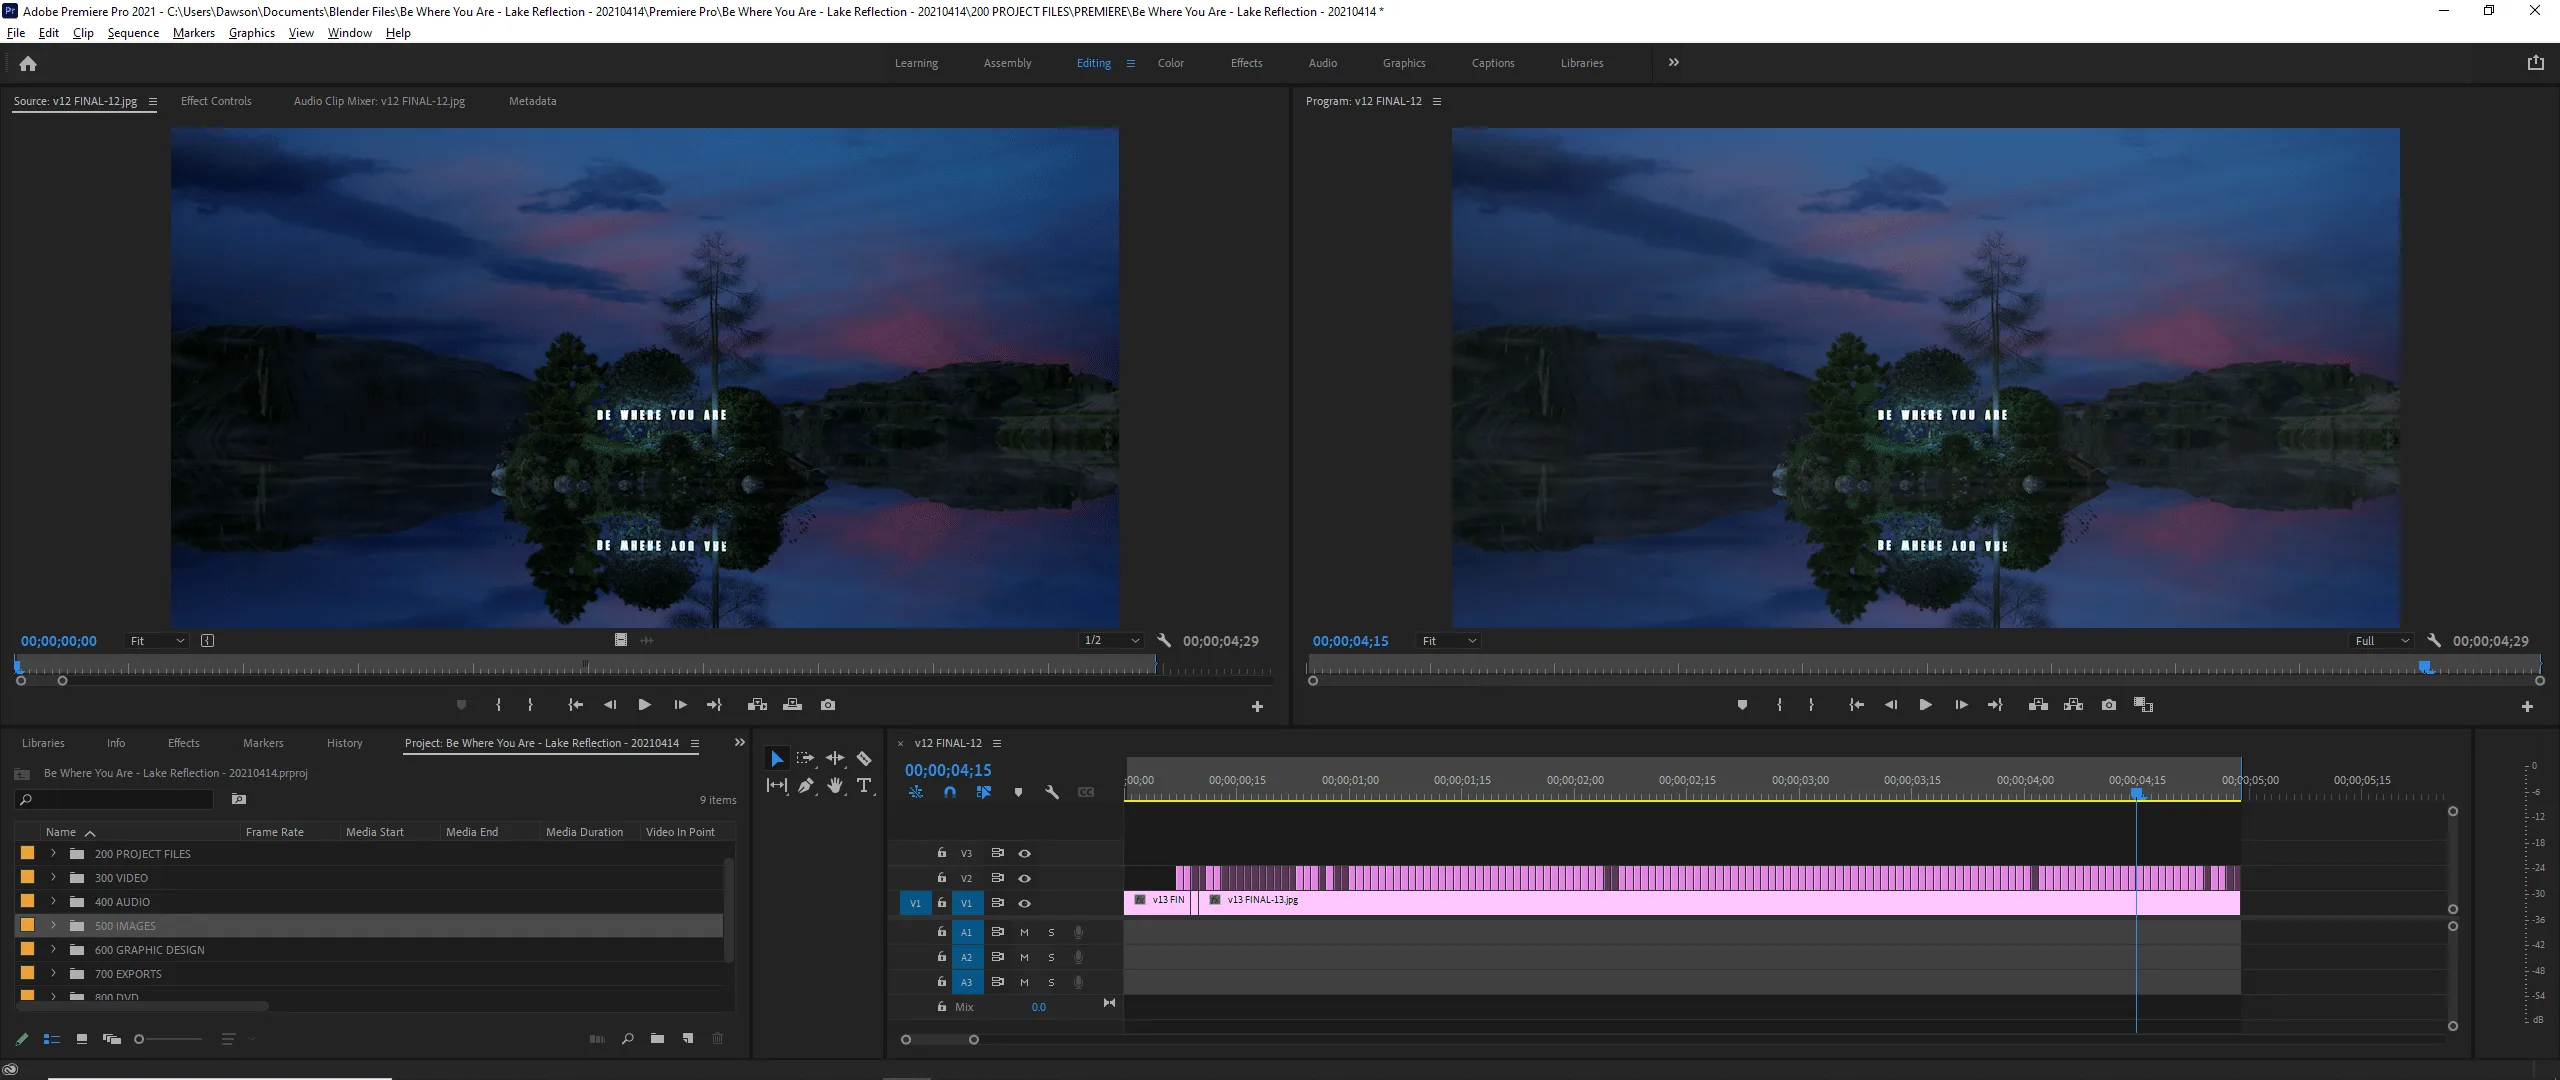Open the Metadata tab
The image size is (2560, 1080).
(x=532, y=101)
